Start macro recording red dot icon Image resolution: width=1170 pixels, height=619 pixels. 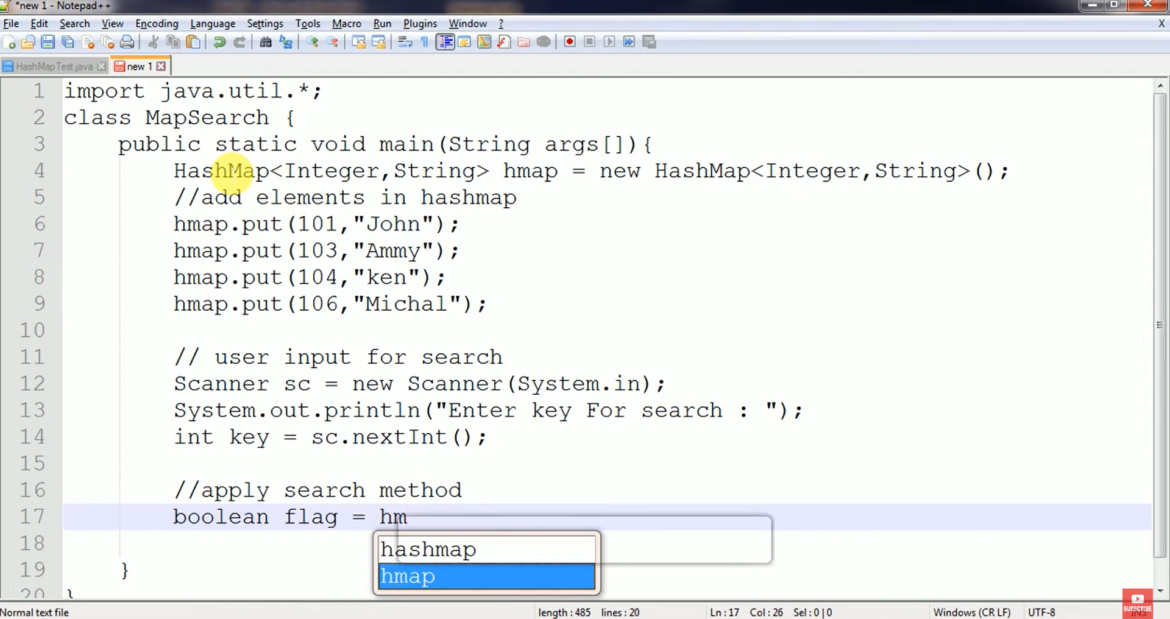[x=569, y=42]
